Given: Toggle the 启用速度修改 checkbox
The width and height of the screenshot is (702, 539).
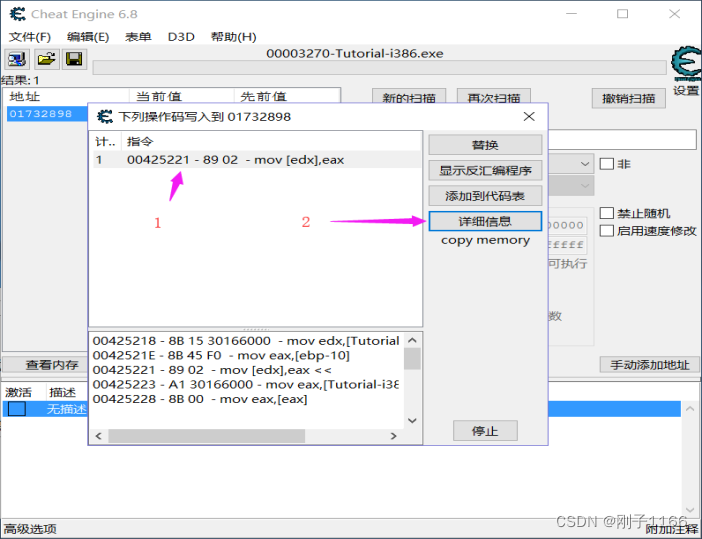Looking at the screenshot, I should 606,231.
